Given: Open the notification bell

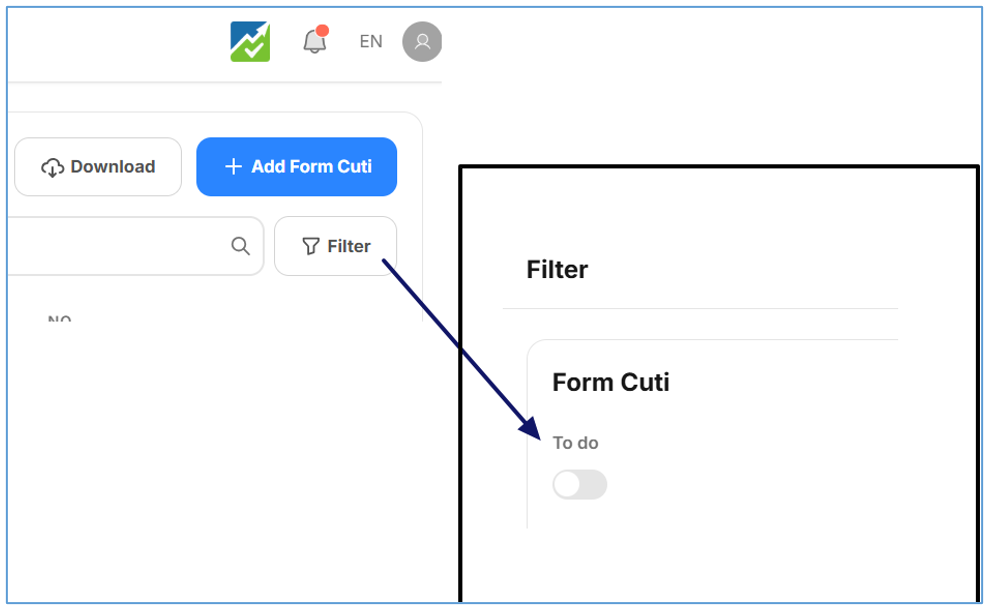Looking at the screenshot, I should 314,42.
